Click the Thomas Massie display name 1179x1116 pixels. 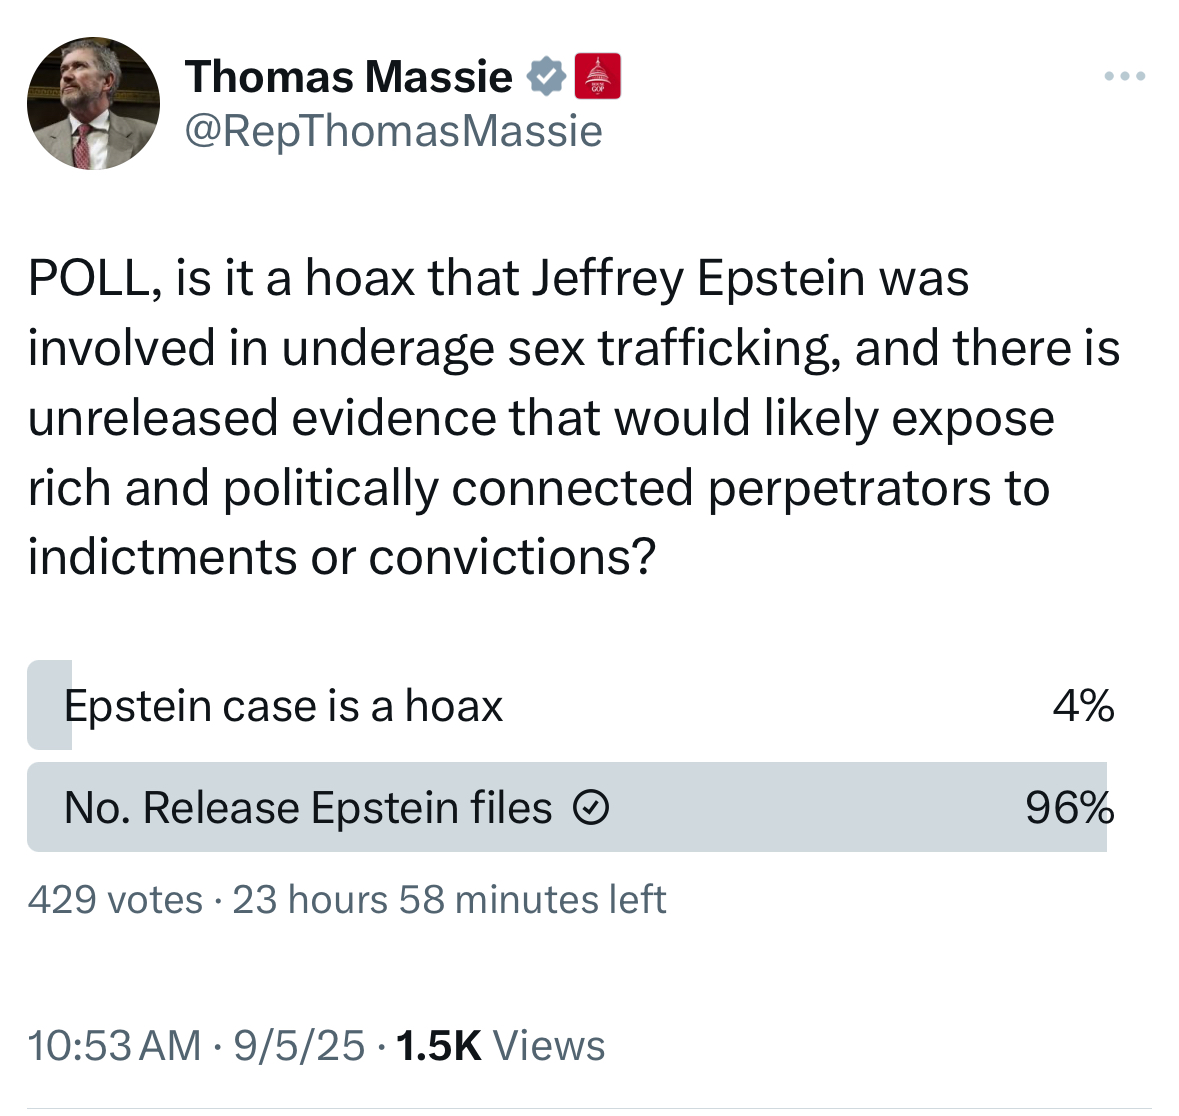(348, 77)
